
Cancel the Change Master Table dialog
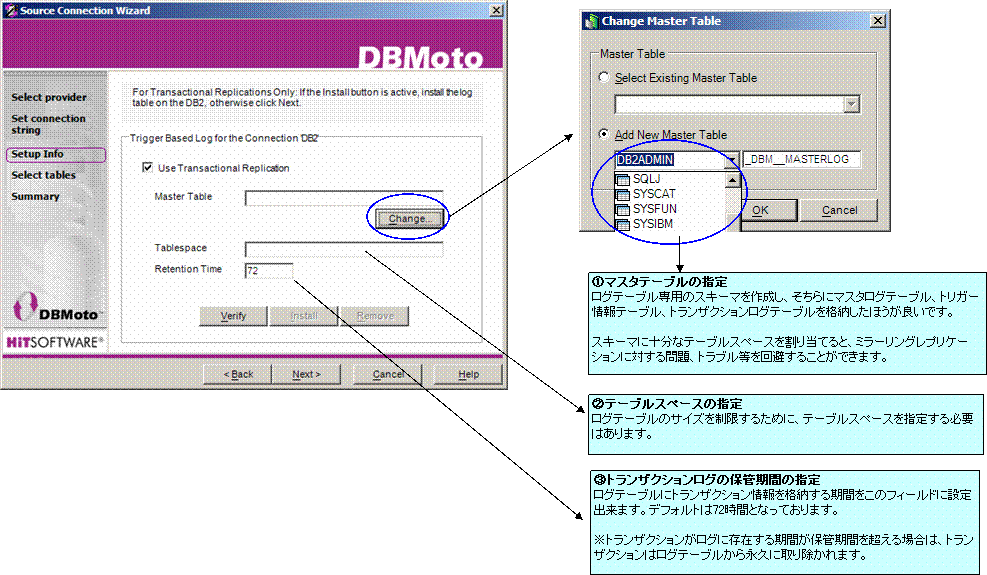840,210
